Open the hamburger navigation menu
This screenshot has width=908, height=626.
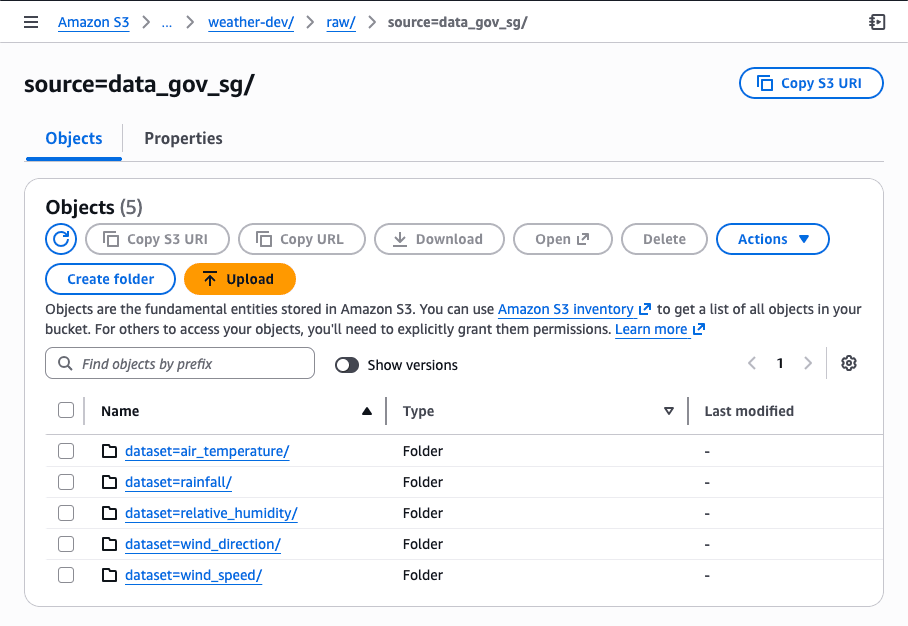(x=31, y=22)
